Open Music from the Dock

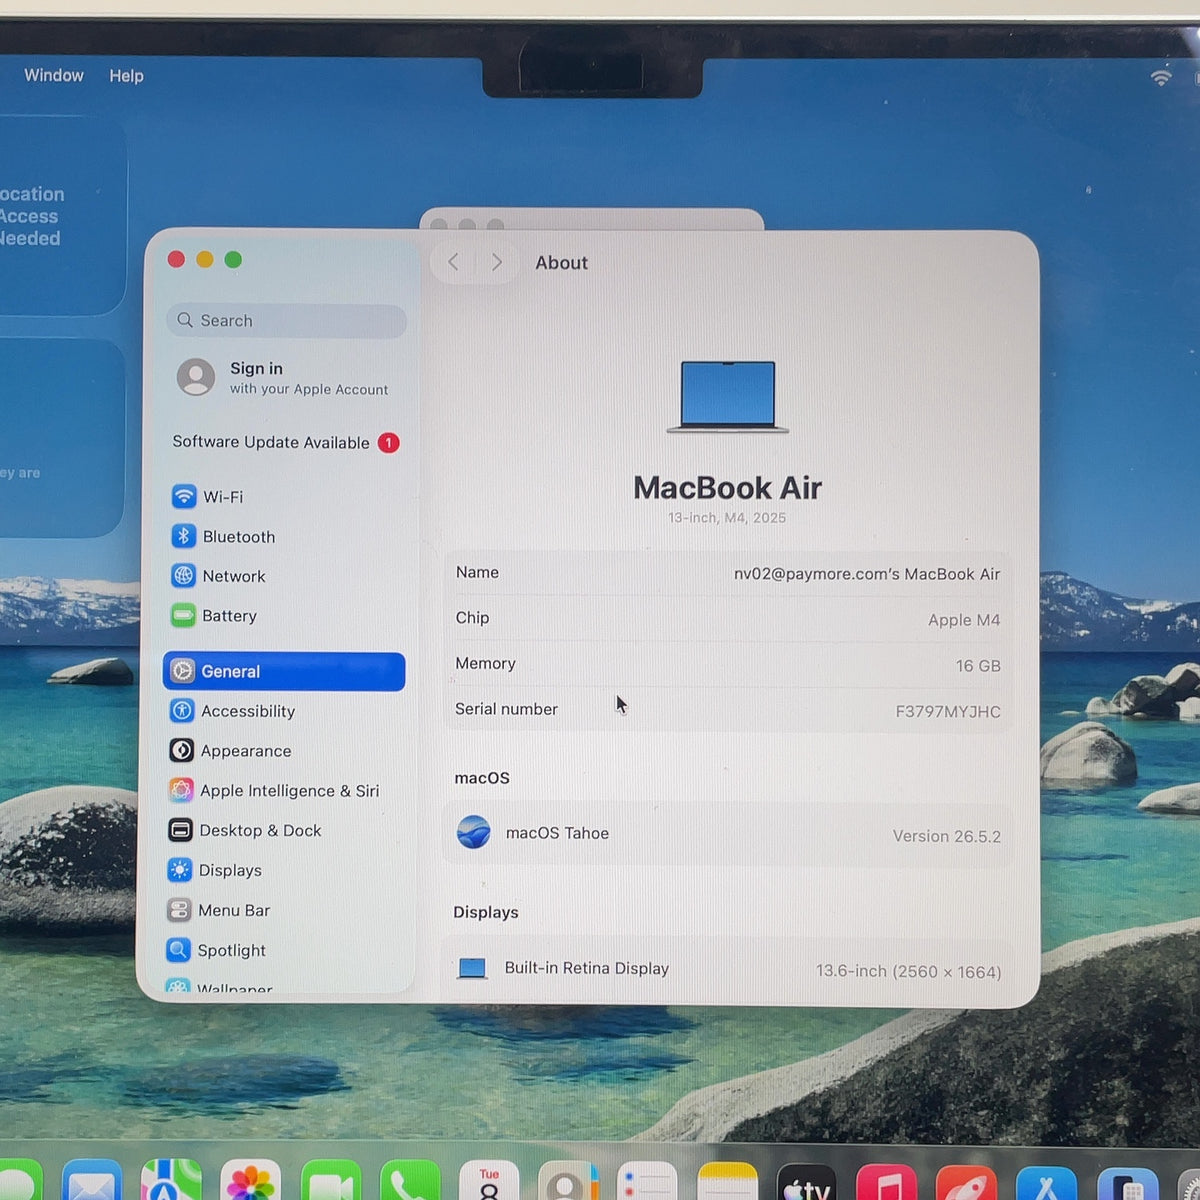tap(886, 1182)
